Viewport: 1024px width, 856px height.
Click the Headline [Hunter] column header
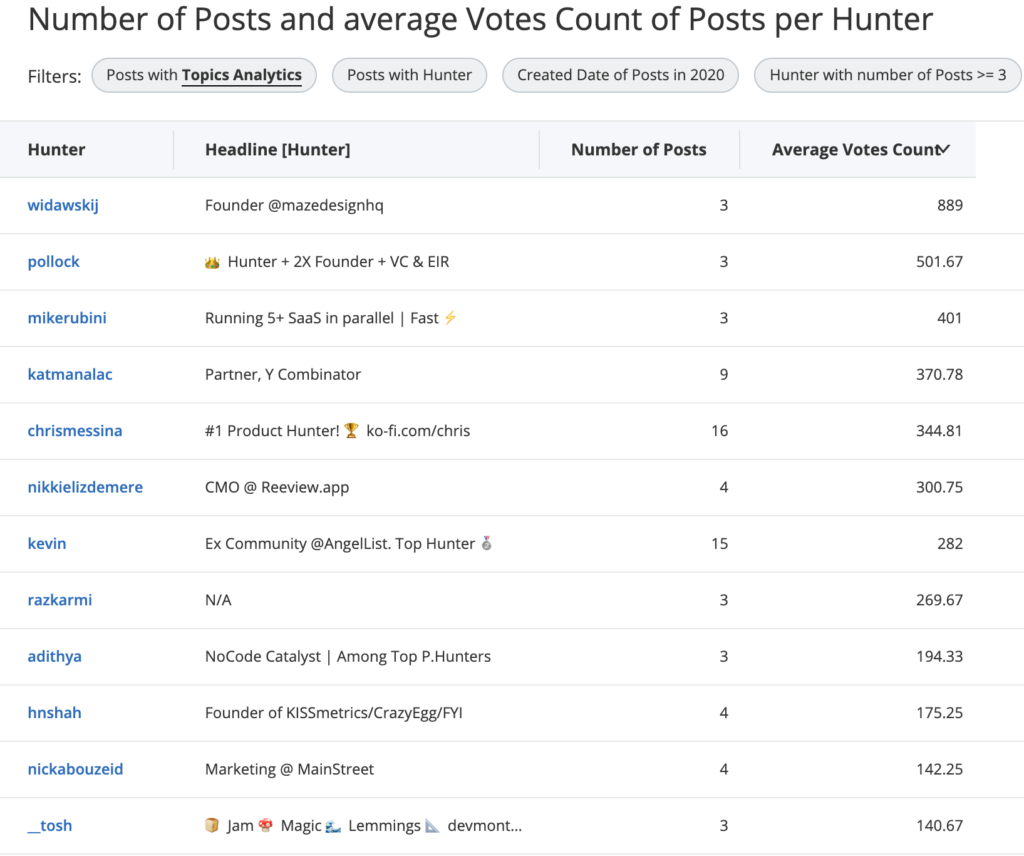click(275, 149)
